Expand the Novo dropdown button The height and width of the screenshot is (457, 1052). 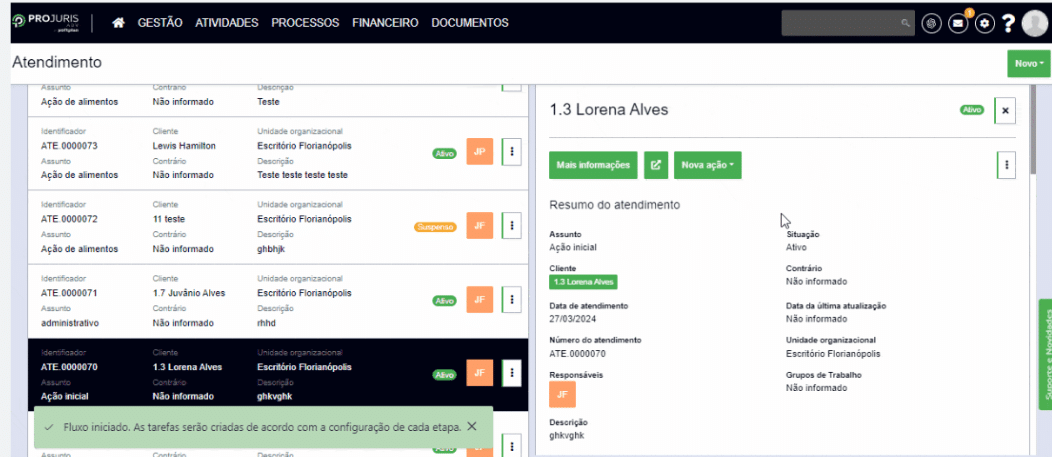click(x=1029, y=63)
